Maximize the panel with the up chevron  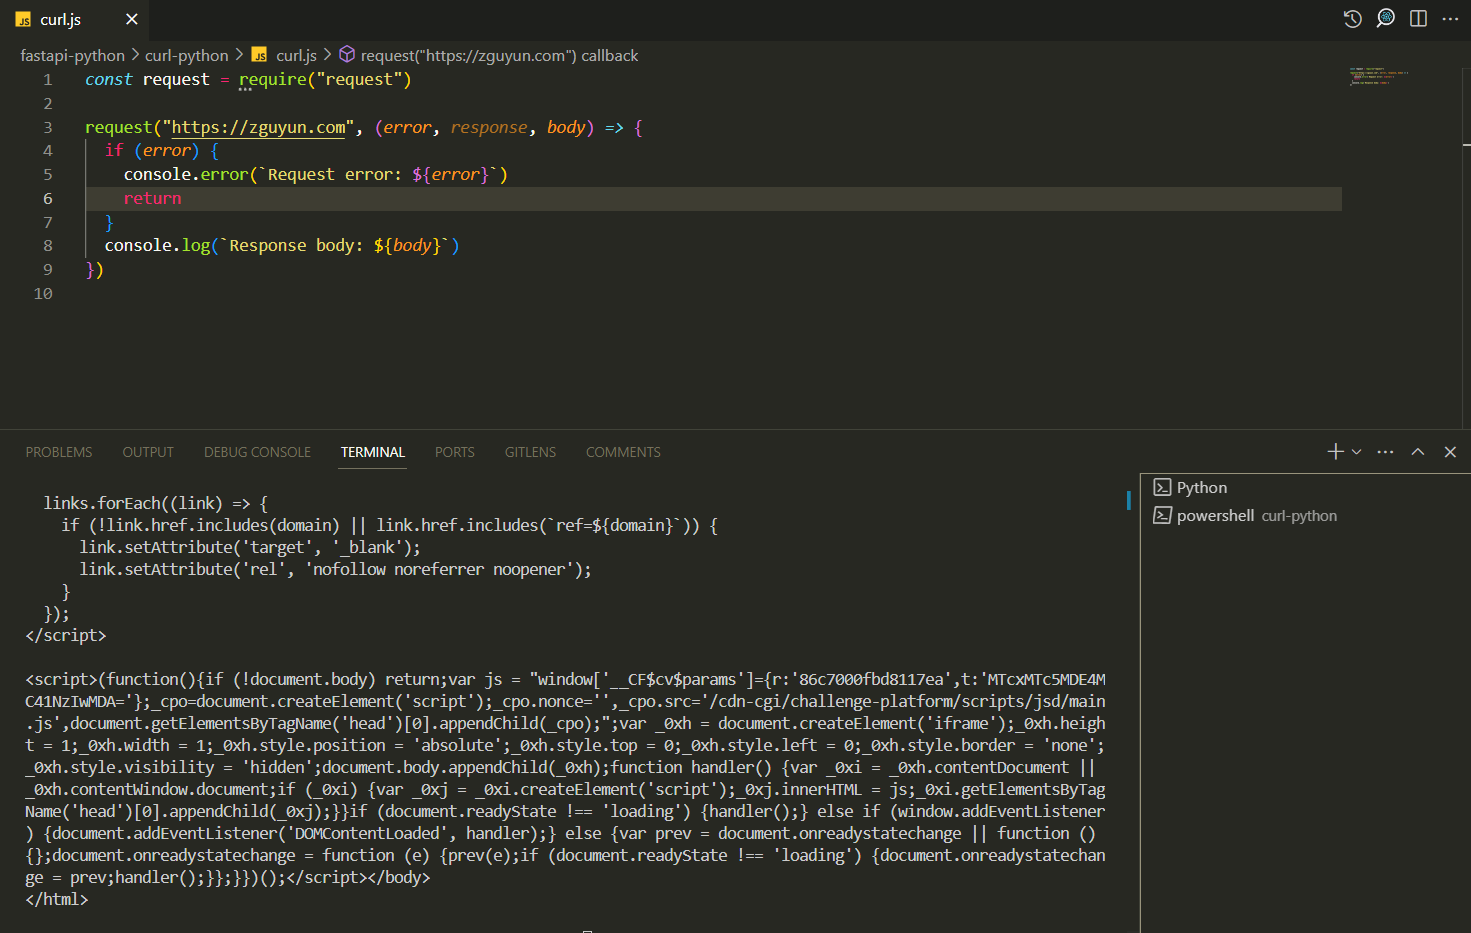click(1418, 452)
